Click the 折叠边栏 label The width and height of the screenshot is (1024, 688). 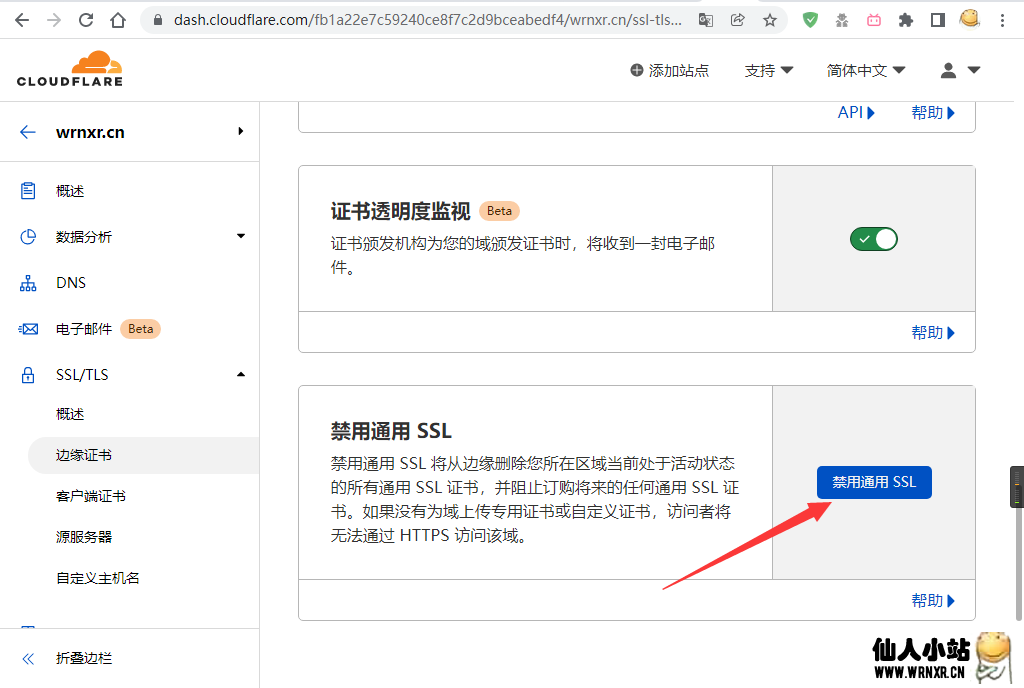tap(84, 659)
